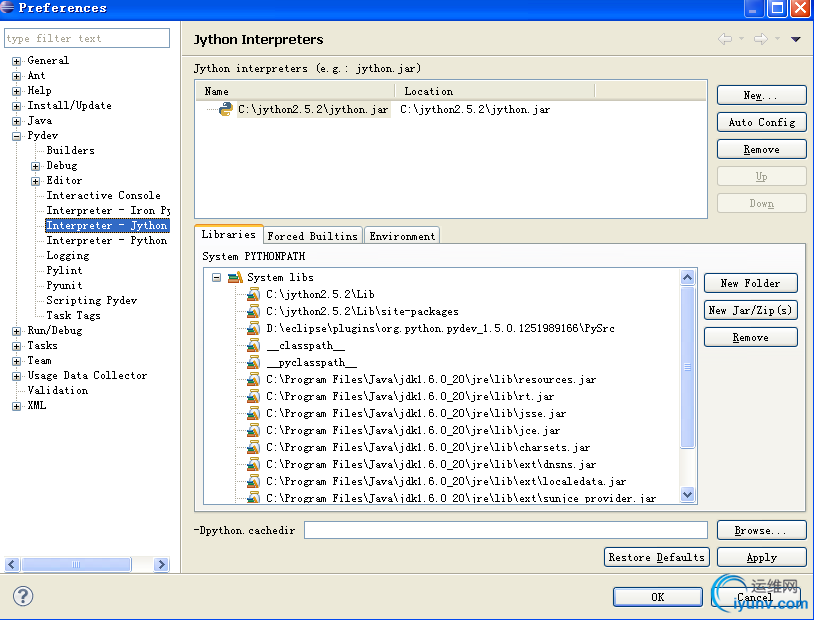Screen dimensions: 814x620
Task: Click the forward navigation arrow icon
Action: [x=760, y=39]
